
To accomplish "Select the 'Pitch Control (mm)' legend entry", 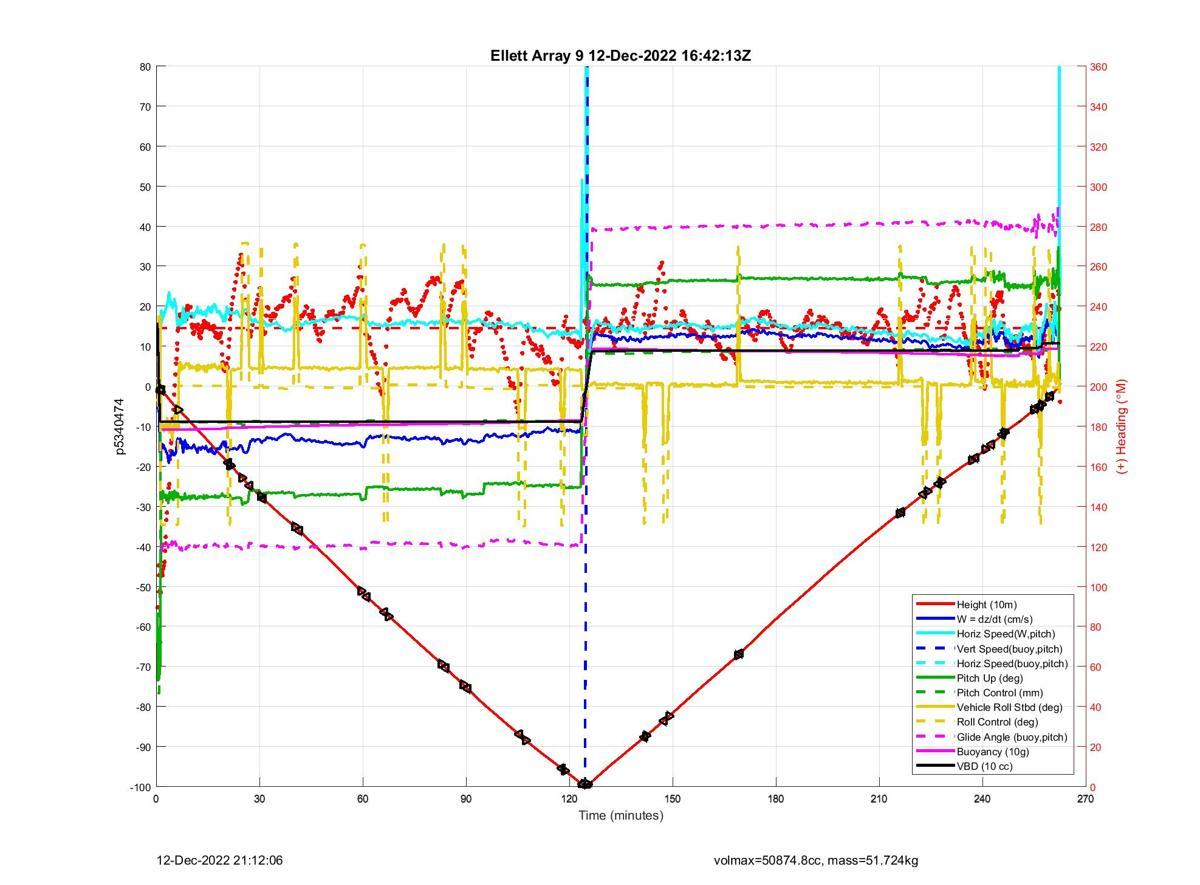I will pyautogui.click(x=1000, y=692).
